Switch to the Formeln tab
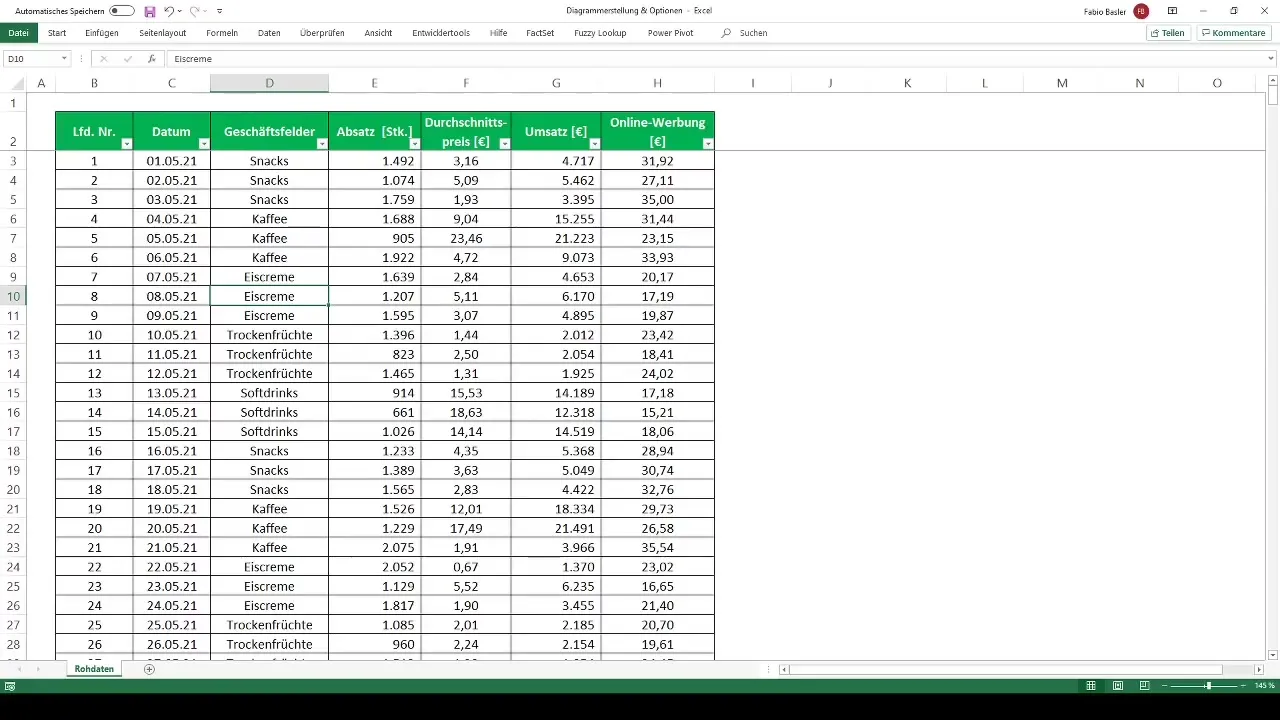Image resolution: width=1280 pixels, height=720 pixels. pos(222,33)
